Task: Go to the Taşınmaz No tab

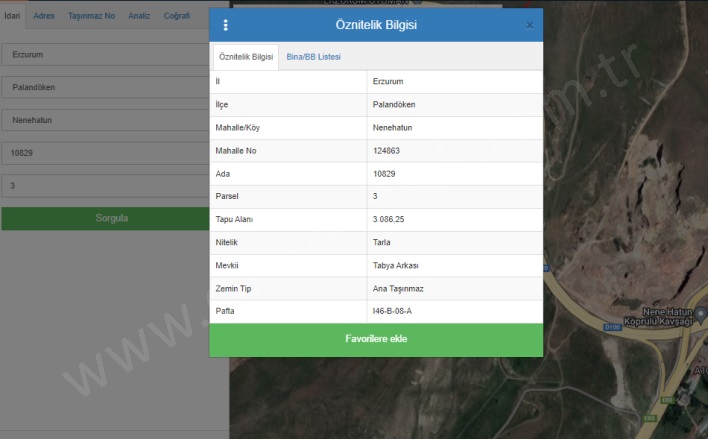Action: point(91,16)
